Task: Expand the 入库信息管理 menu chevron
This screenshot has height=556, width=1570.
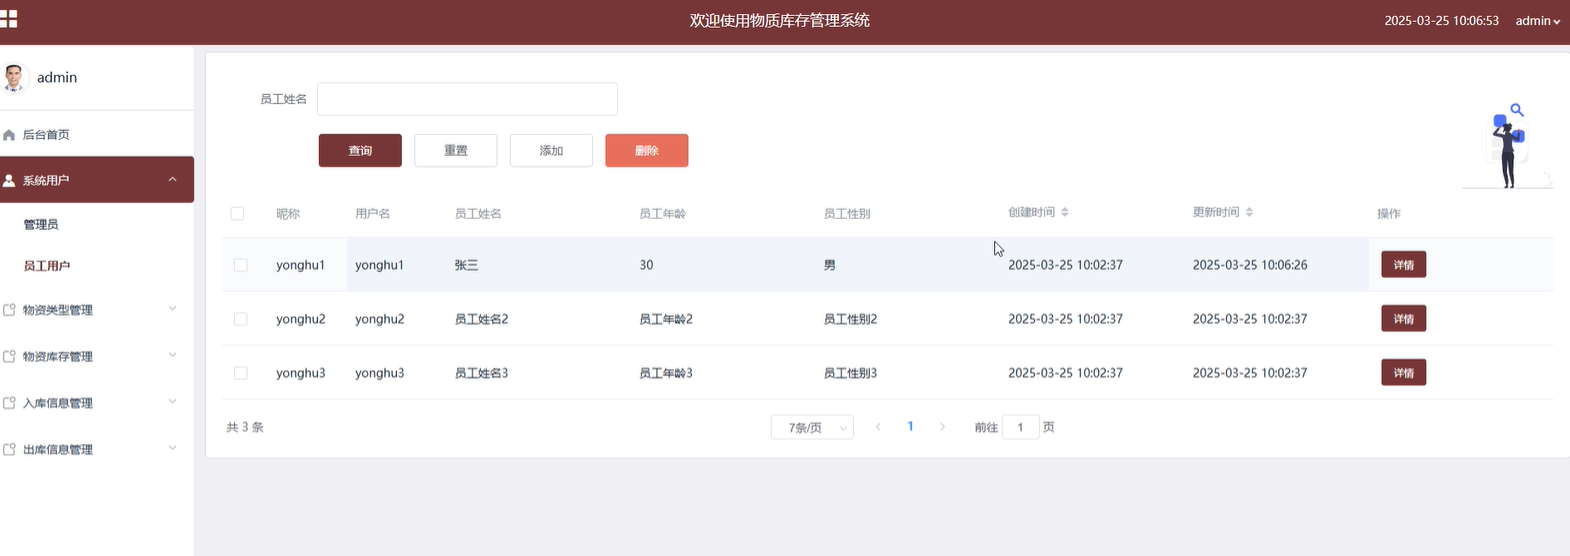Action: tap(172, 402)
